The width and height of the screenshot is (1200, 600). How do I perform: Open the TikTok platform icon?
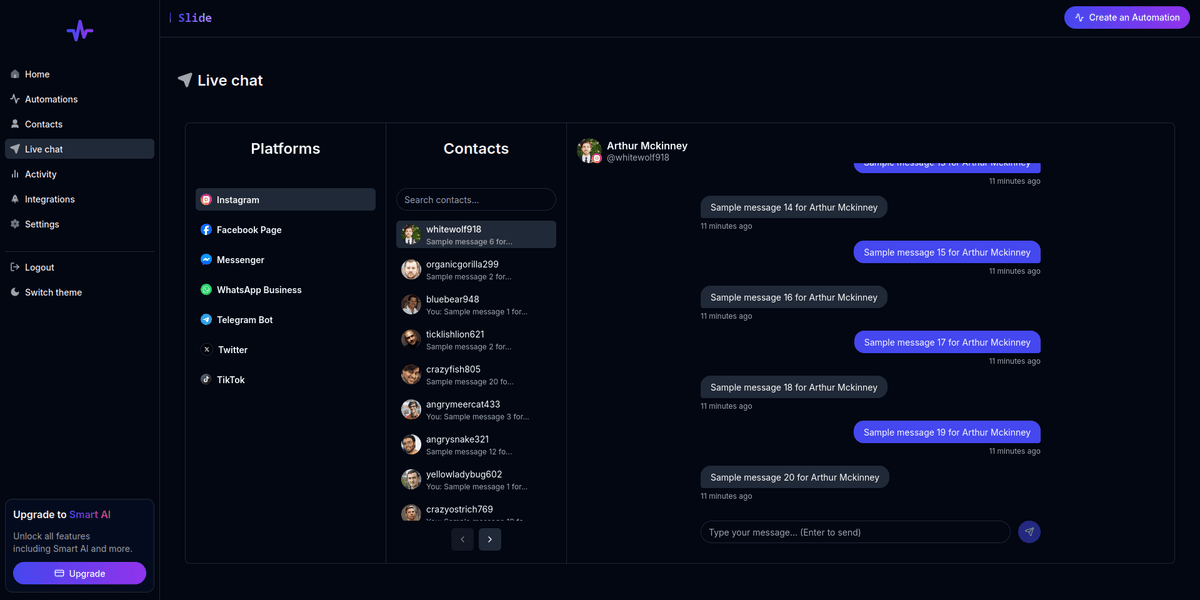[x=206, y=380]
